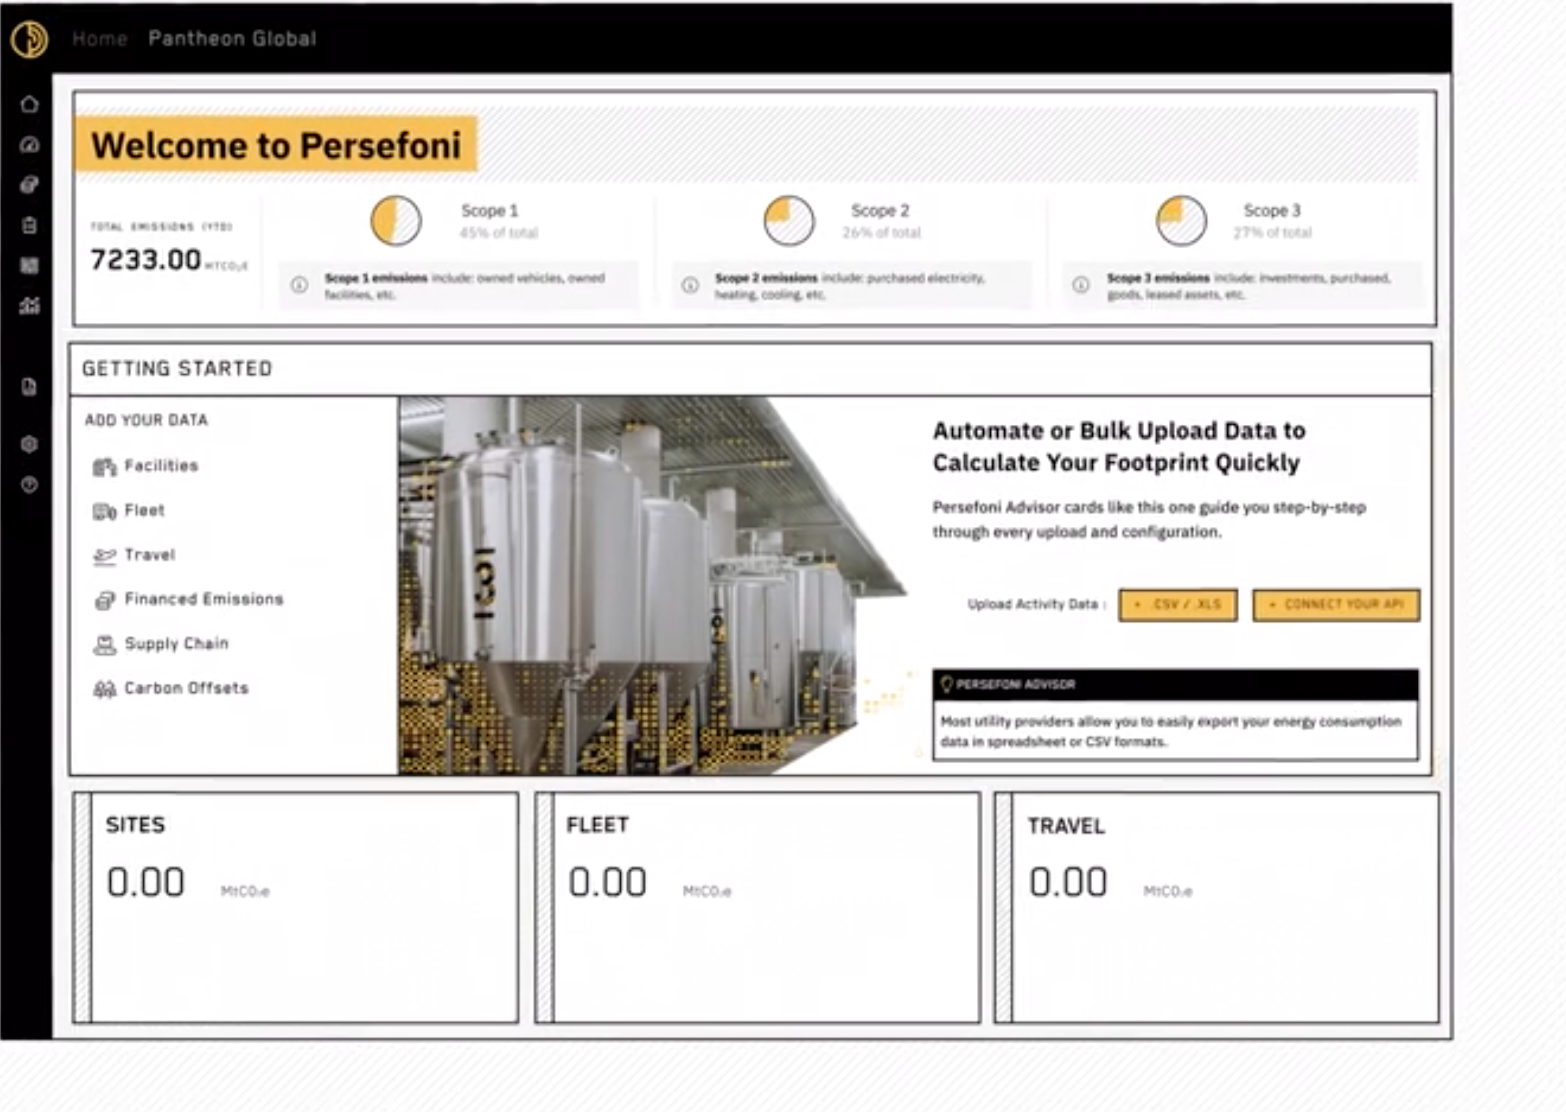
Task: Click the Scope 1 label
Action: pos(489,211)
